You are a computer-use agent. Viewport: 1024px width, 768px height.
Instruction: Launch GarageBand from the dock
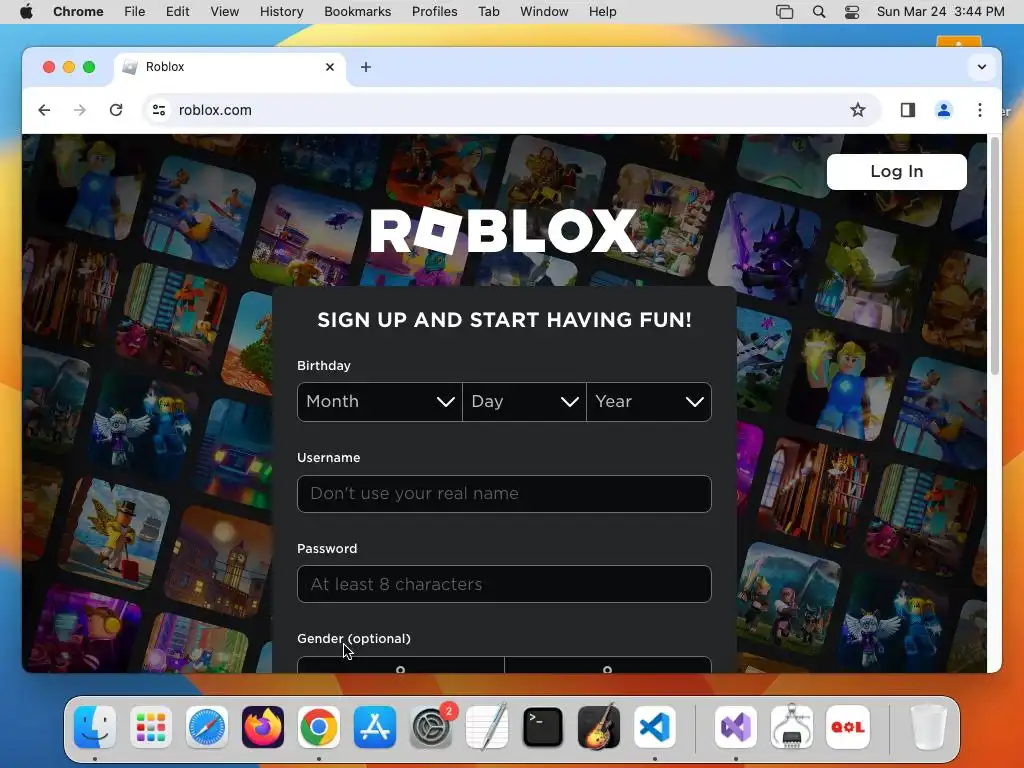tap(599, 727)
